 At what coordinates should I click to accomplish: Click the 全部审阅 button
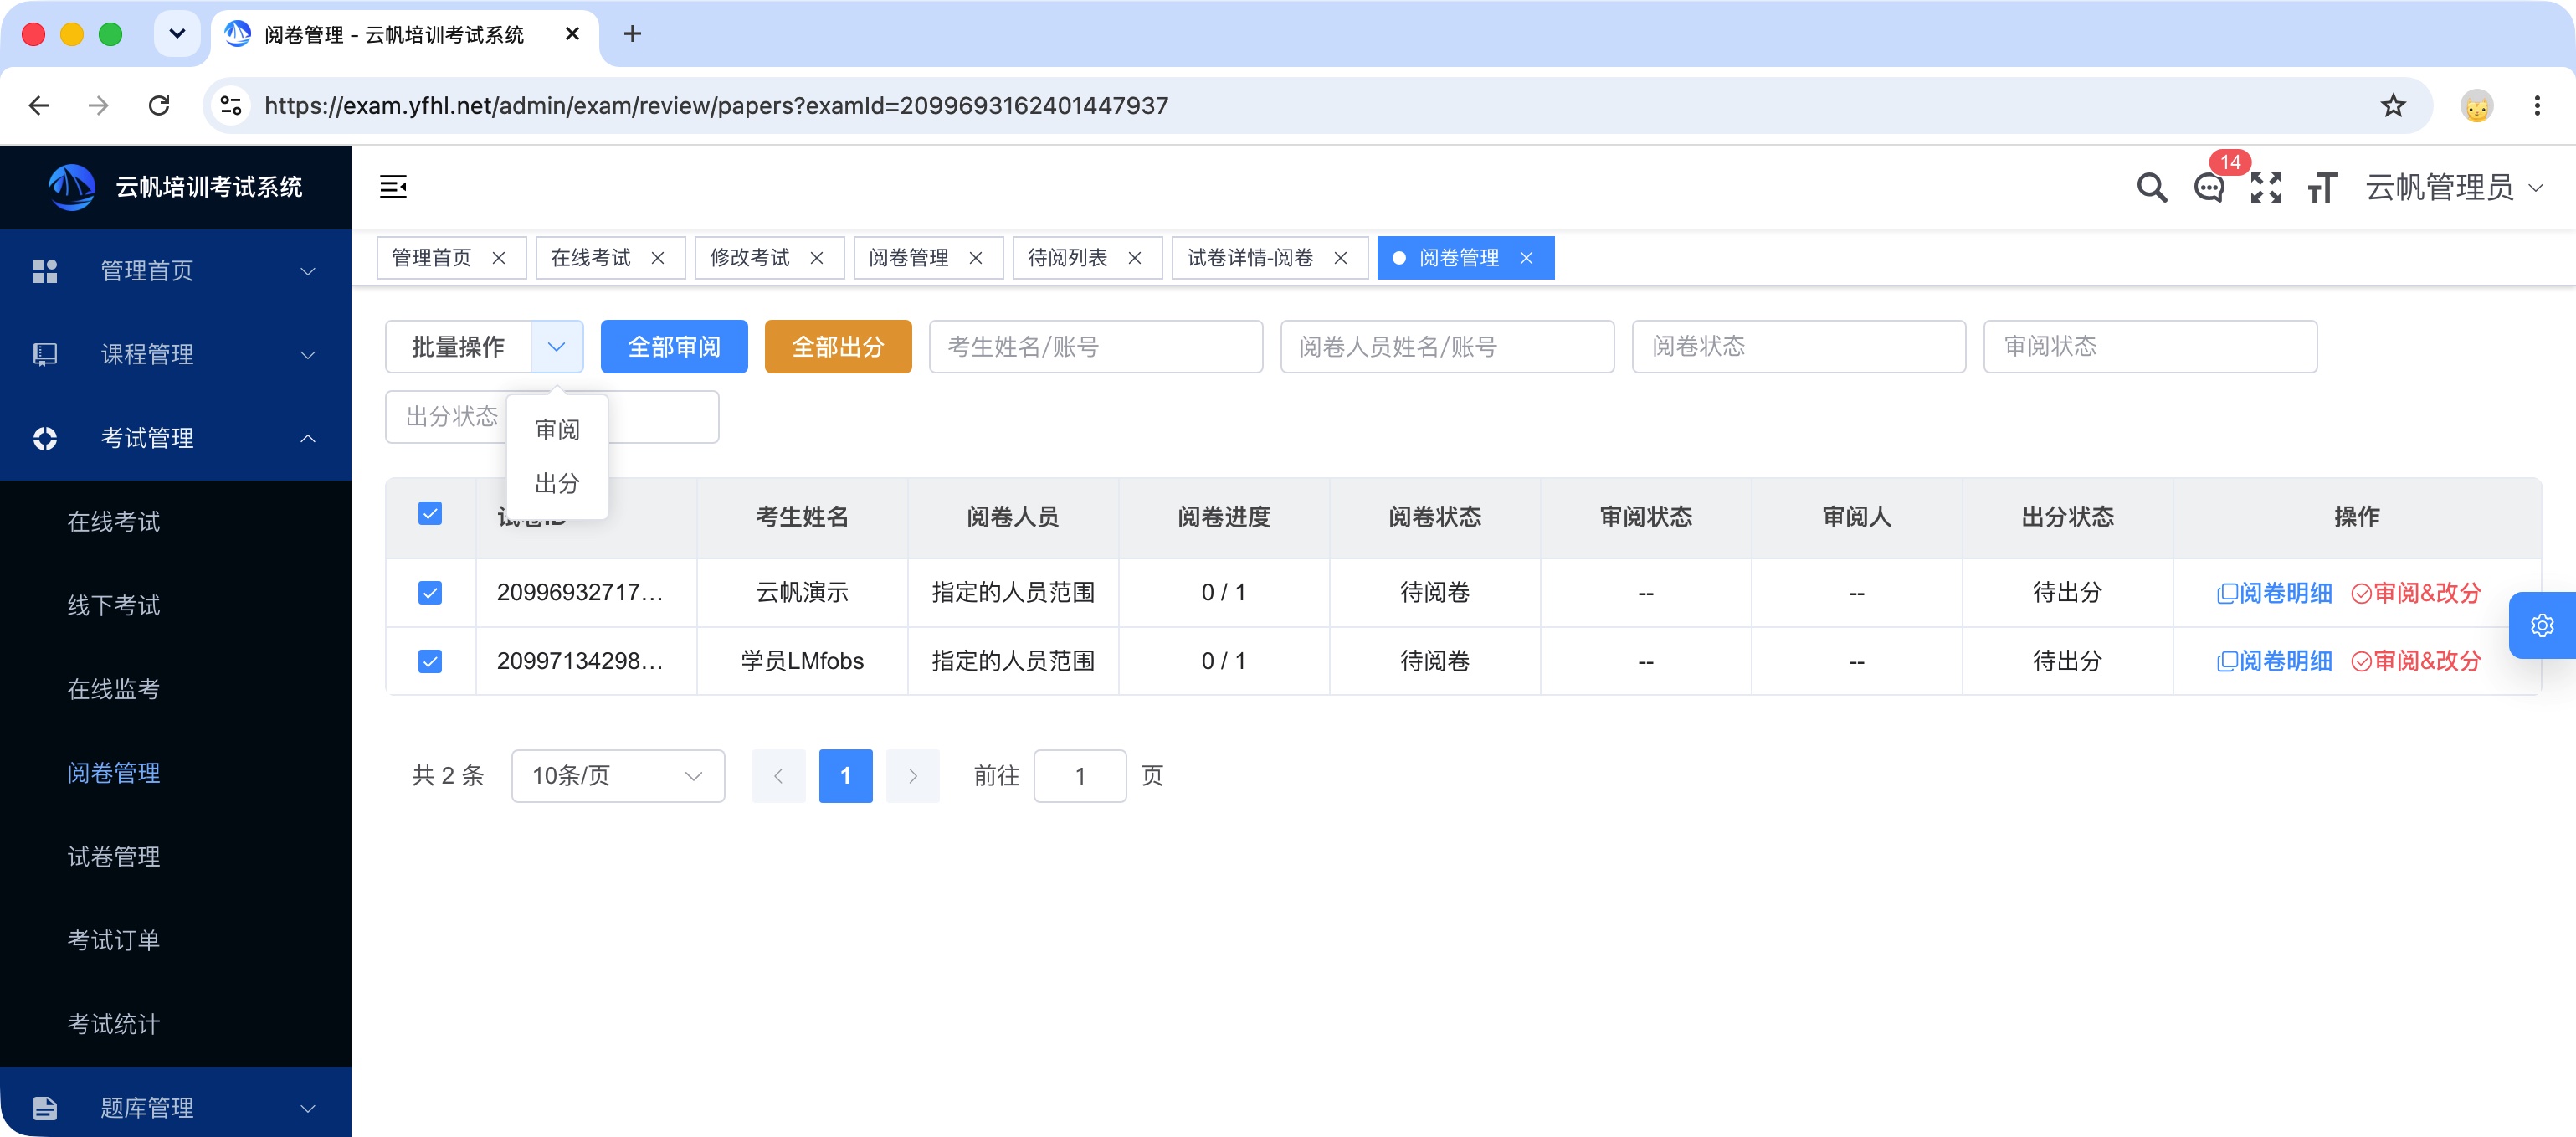(x=674, y=347)
